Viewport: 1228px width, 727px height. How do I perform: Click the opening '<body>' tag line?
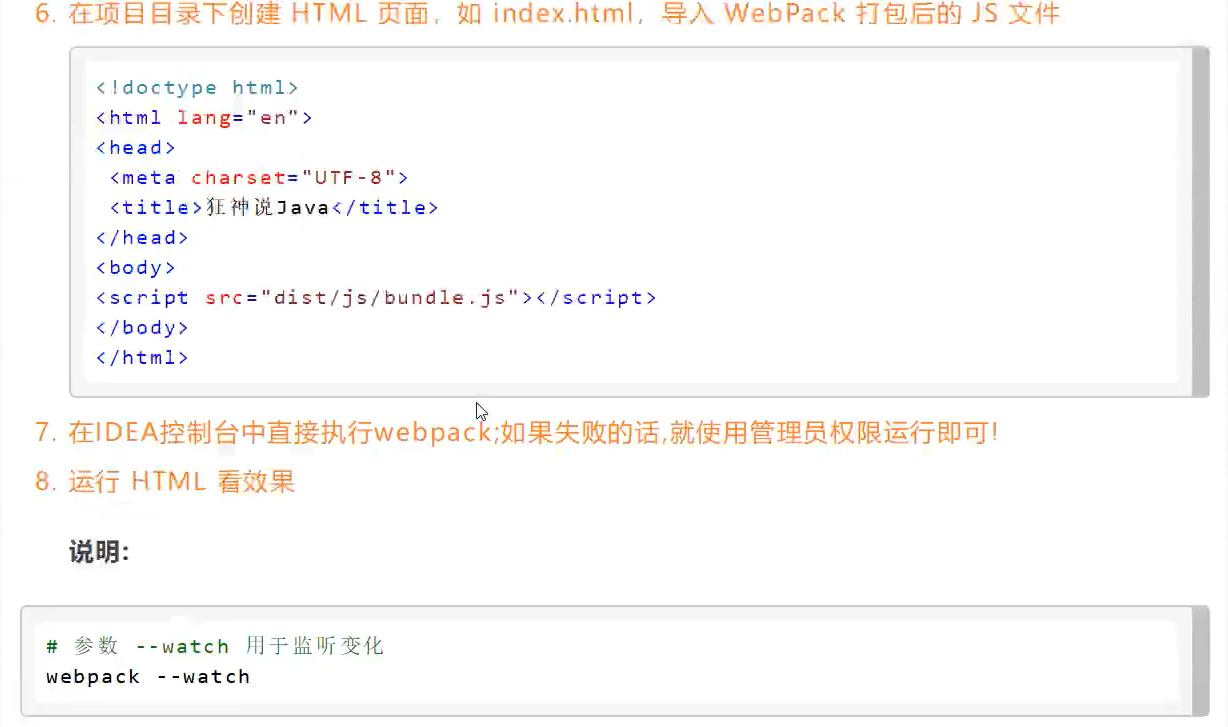(x=136, y=268)
